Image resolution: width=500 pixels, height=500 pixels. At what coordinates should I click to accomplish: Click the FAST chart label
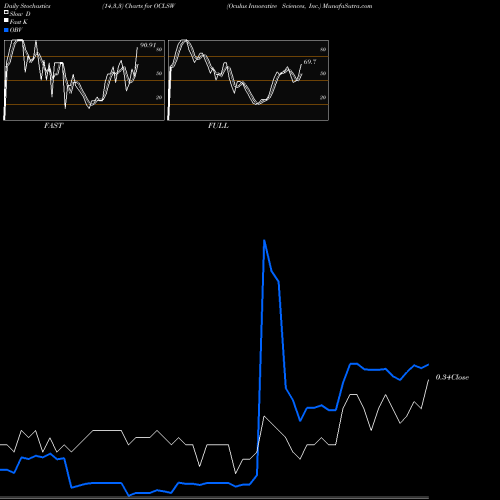[x=53, y=126]
